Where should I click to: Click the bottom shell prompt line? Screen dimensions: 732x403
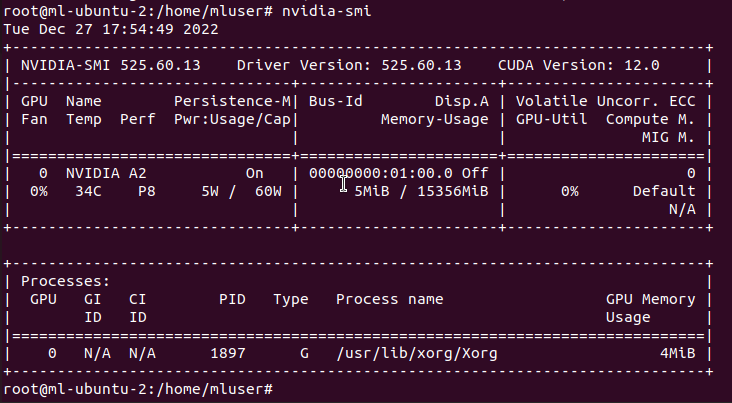138,389
